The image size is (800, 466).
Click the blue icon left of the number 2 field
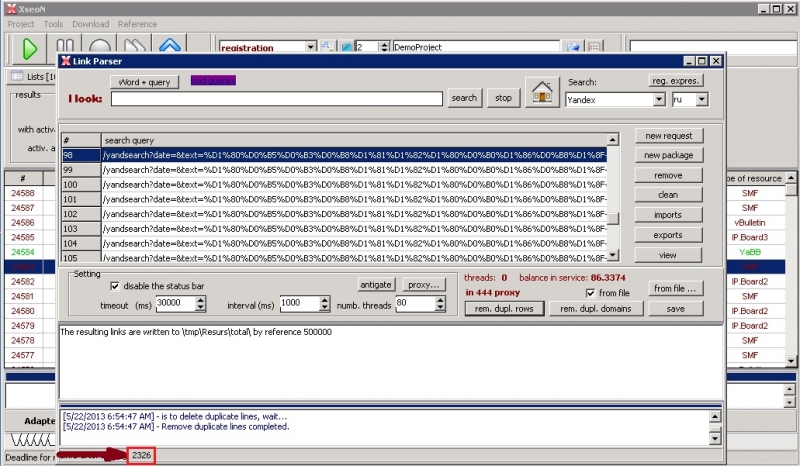point(347,47)
